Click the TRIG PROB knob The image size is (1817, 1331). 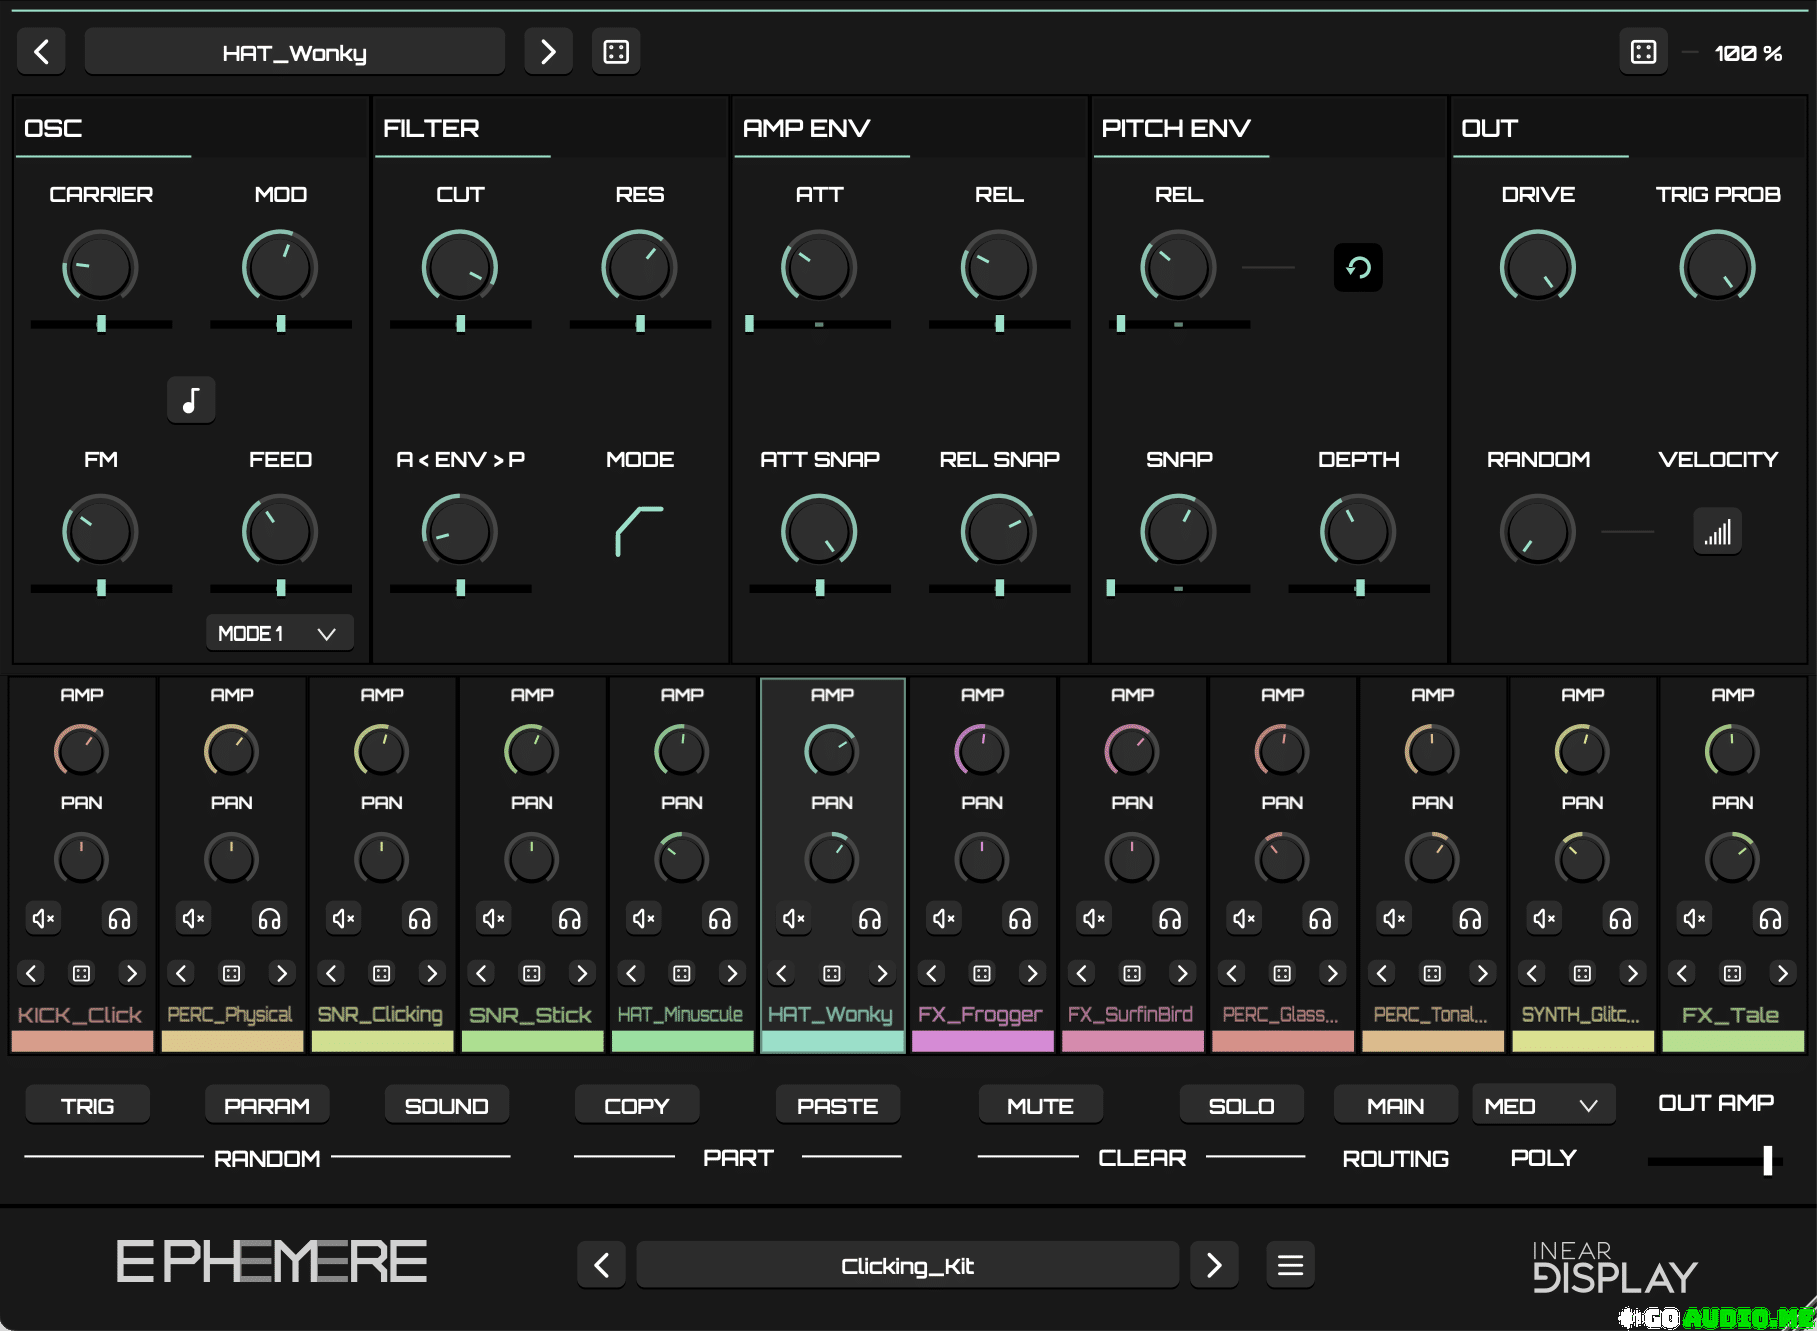(1718, 267)
